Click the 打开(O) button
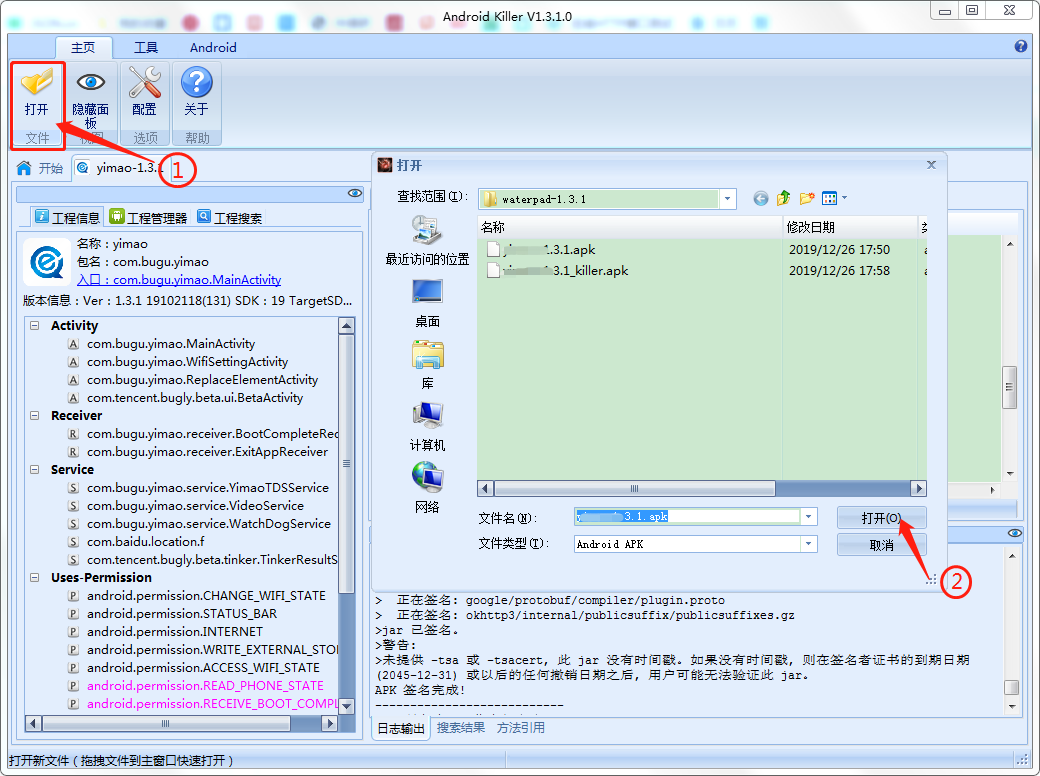 pos(881,517)
